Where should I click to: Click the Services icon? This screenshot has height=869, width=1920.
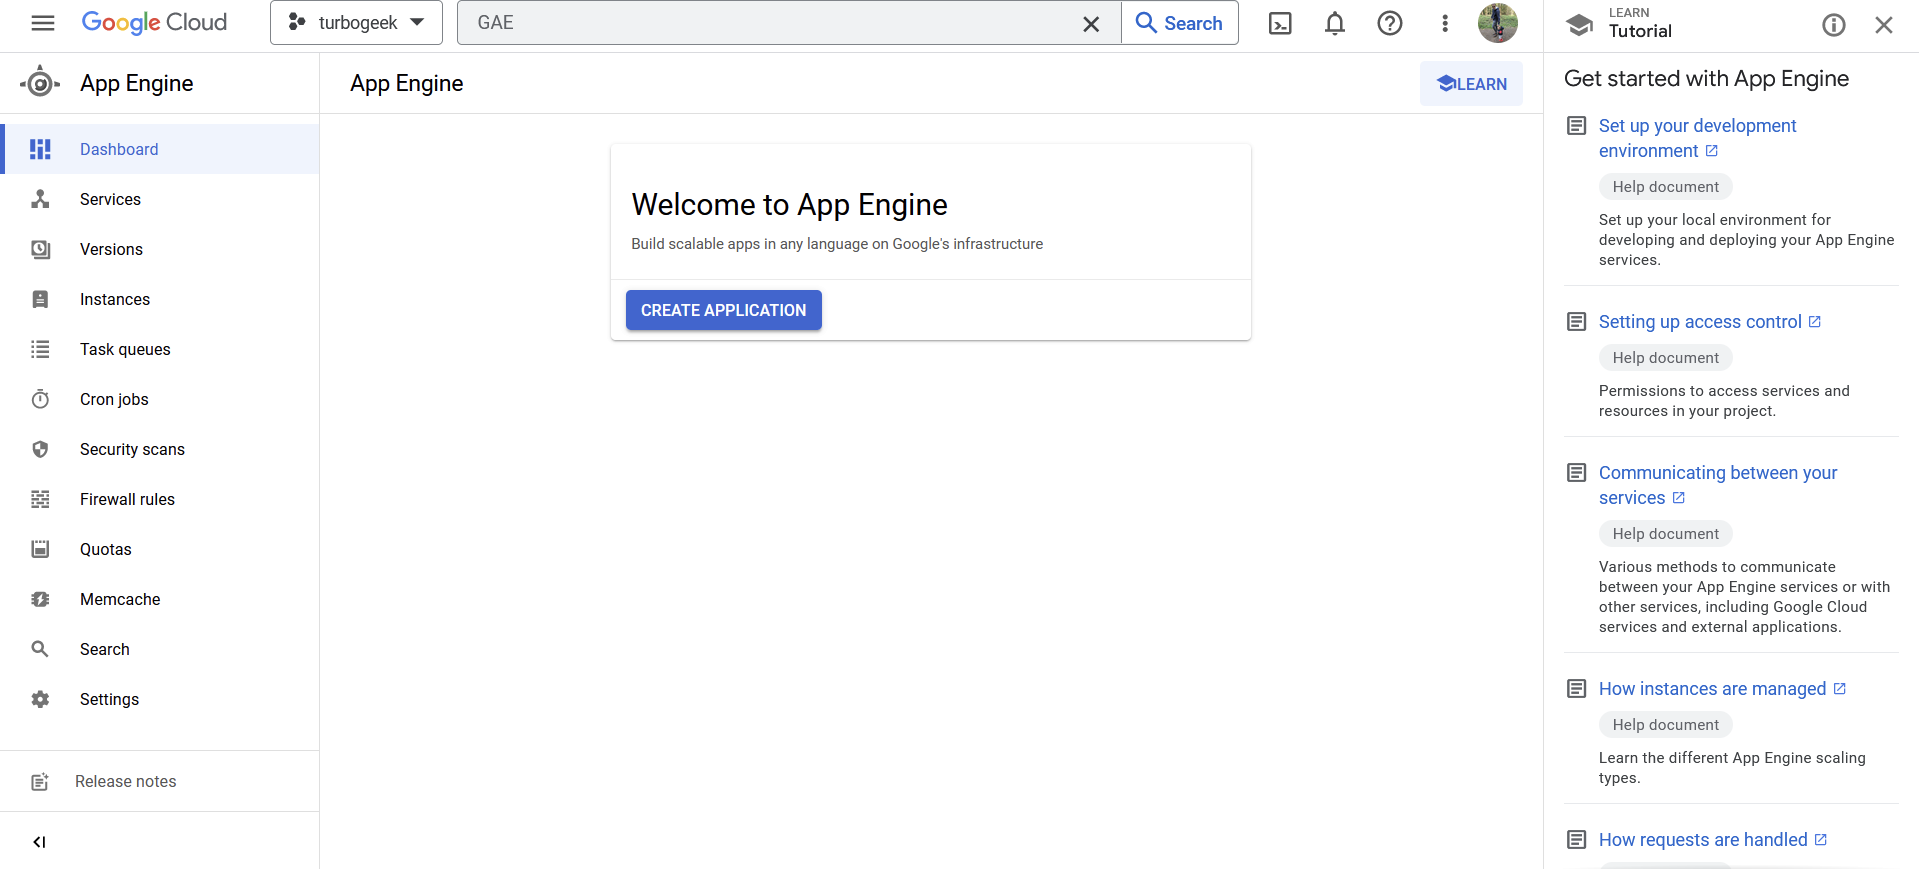click(40, 199)
